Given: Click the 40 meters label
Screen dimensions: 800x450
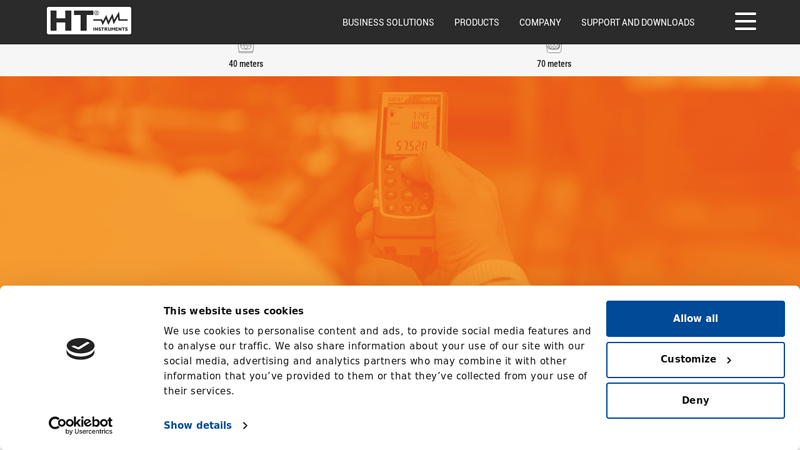Looking at the screenshot, I should click(246, 64).
